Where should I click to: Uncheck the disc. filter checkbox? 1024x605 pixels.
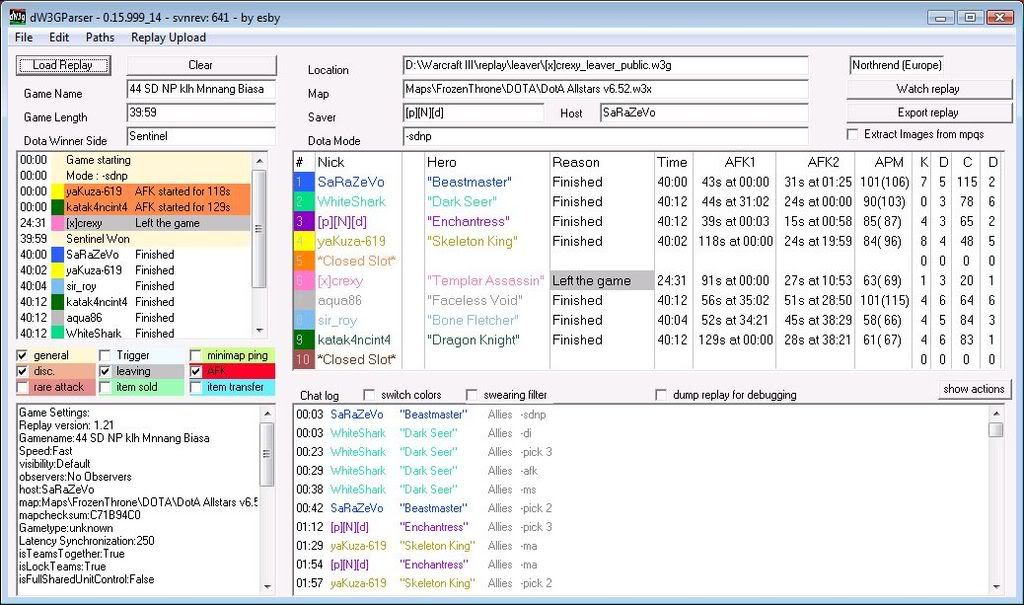(x=23, y=371)
